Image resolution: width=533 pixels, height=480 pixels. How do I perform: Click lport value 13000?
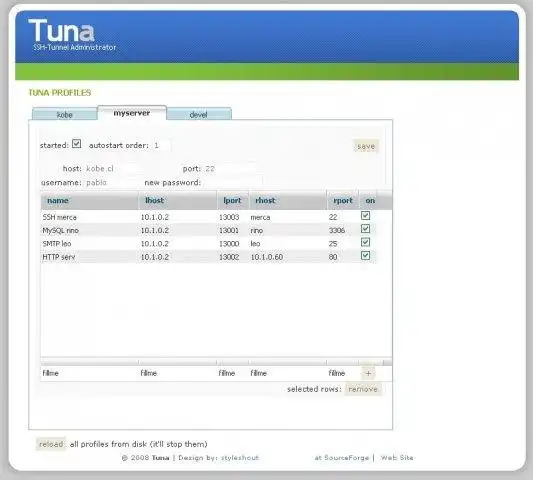pyautogui.click(x=229, y=244)
